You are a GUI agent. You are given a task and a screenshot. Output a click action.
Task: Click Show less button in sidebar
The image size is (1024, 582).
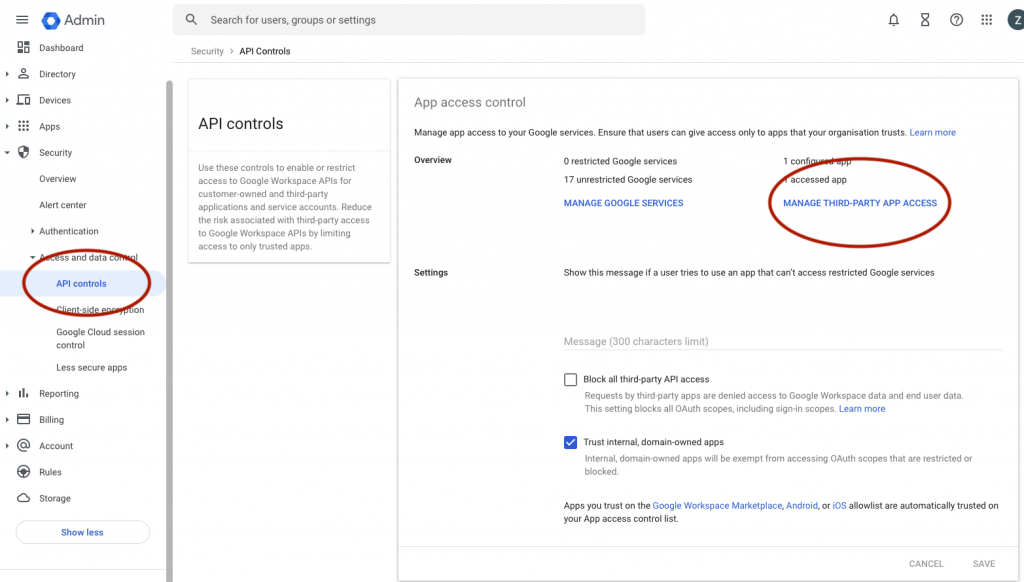[82, 532]
